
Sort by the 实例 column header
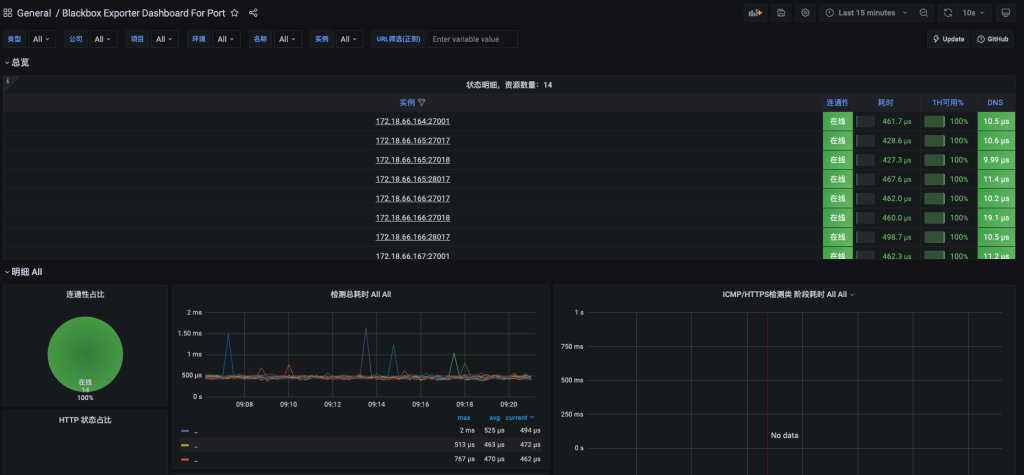tap(408, 103)
